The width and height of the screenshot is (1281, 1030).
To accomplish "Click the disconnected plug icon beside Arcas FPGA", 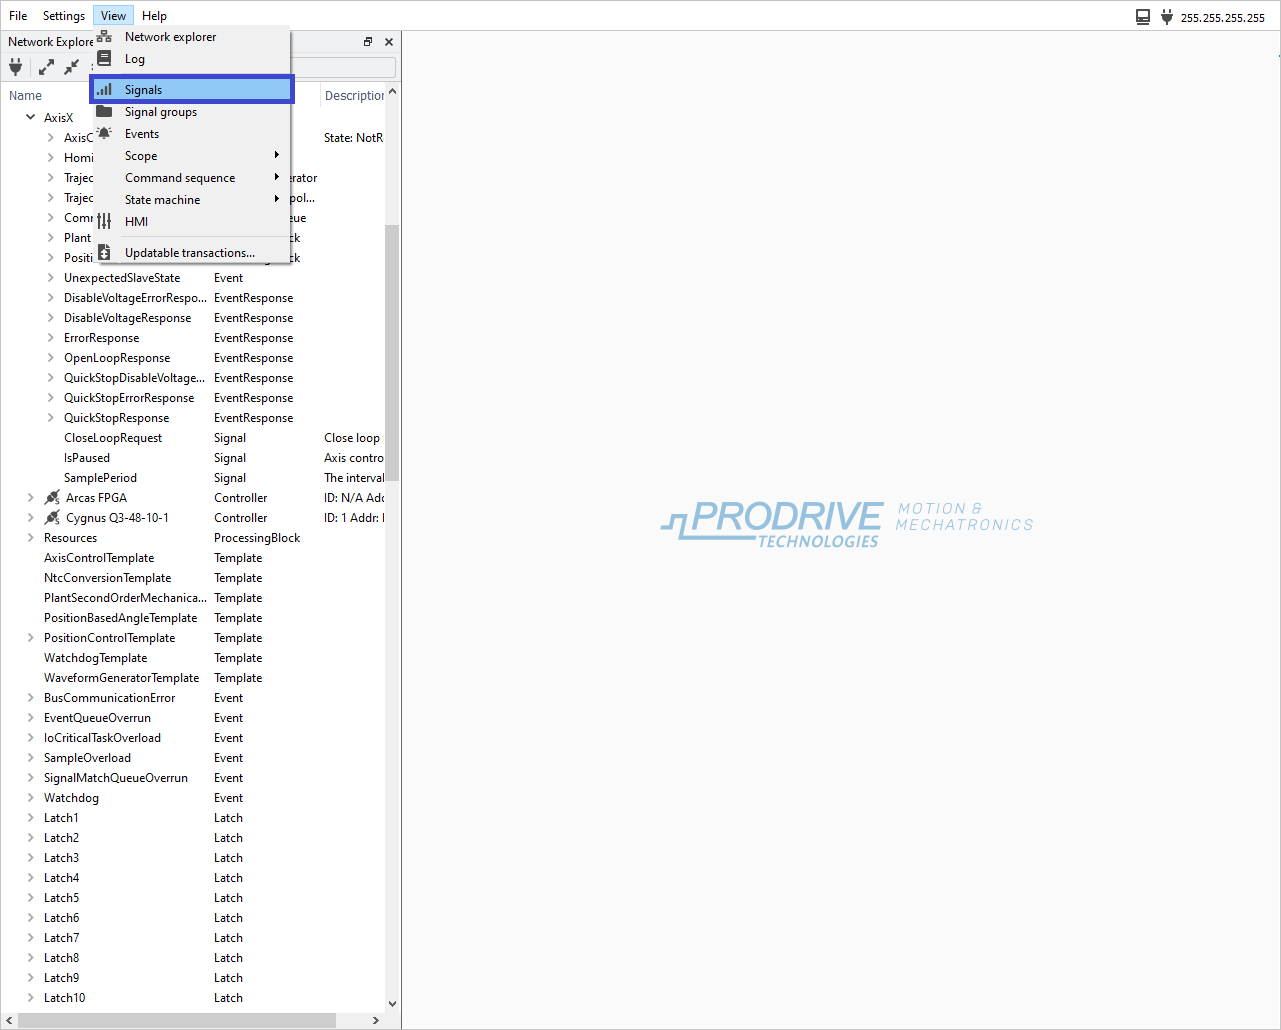I will [x=52, y=498].
